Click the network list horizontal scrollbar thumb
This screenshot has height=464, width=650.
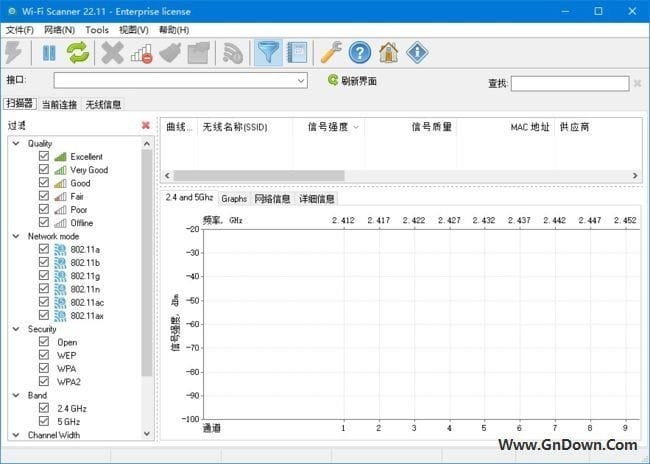tap(259, 176)
